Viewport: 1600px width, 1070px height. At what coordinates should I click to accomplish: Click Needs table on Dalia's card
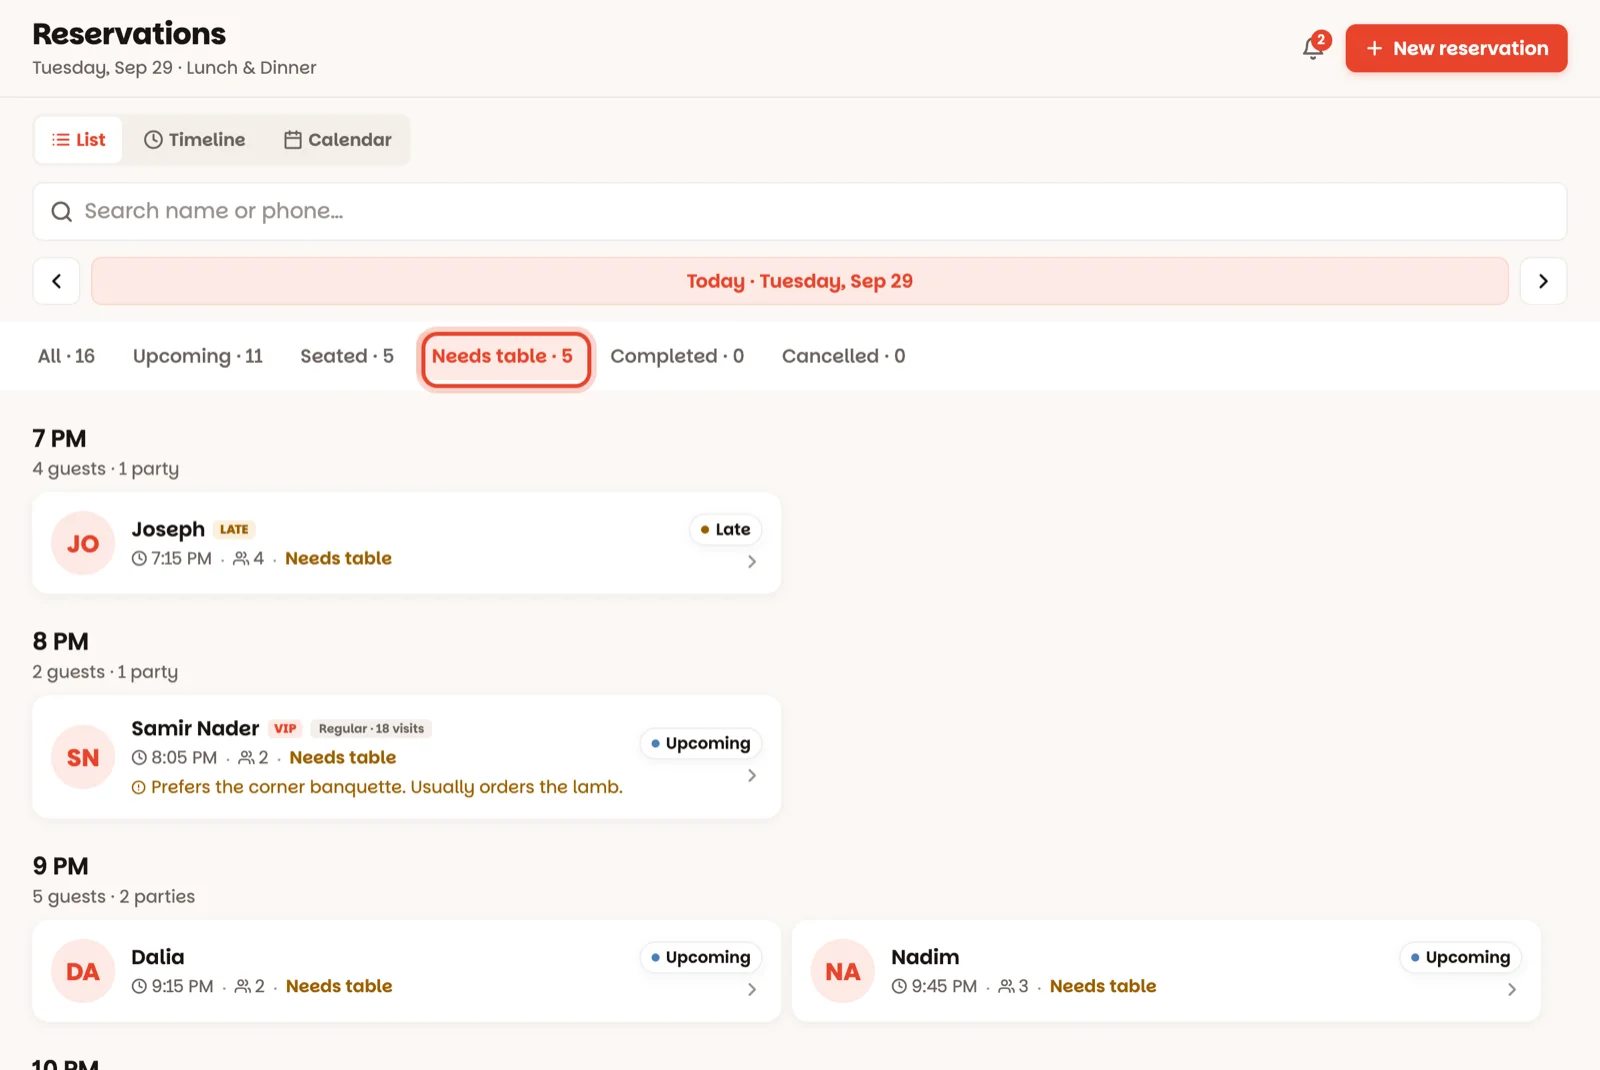[339, 987]
